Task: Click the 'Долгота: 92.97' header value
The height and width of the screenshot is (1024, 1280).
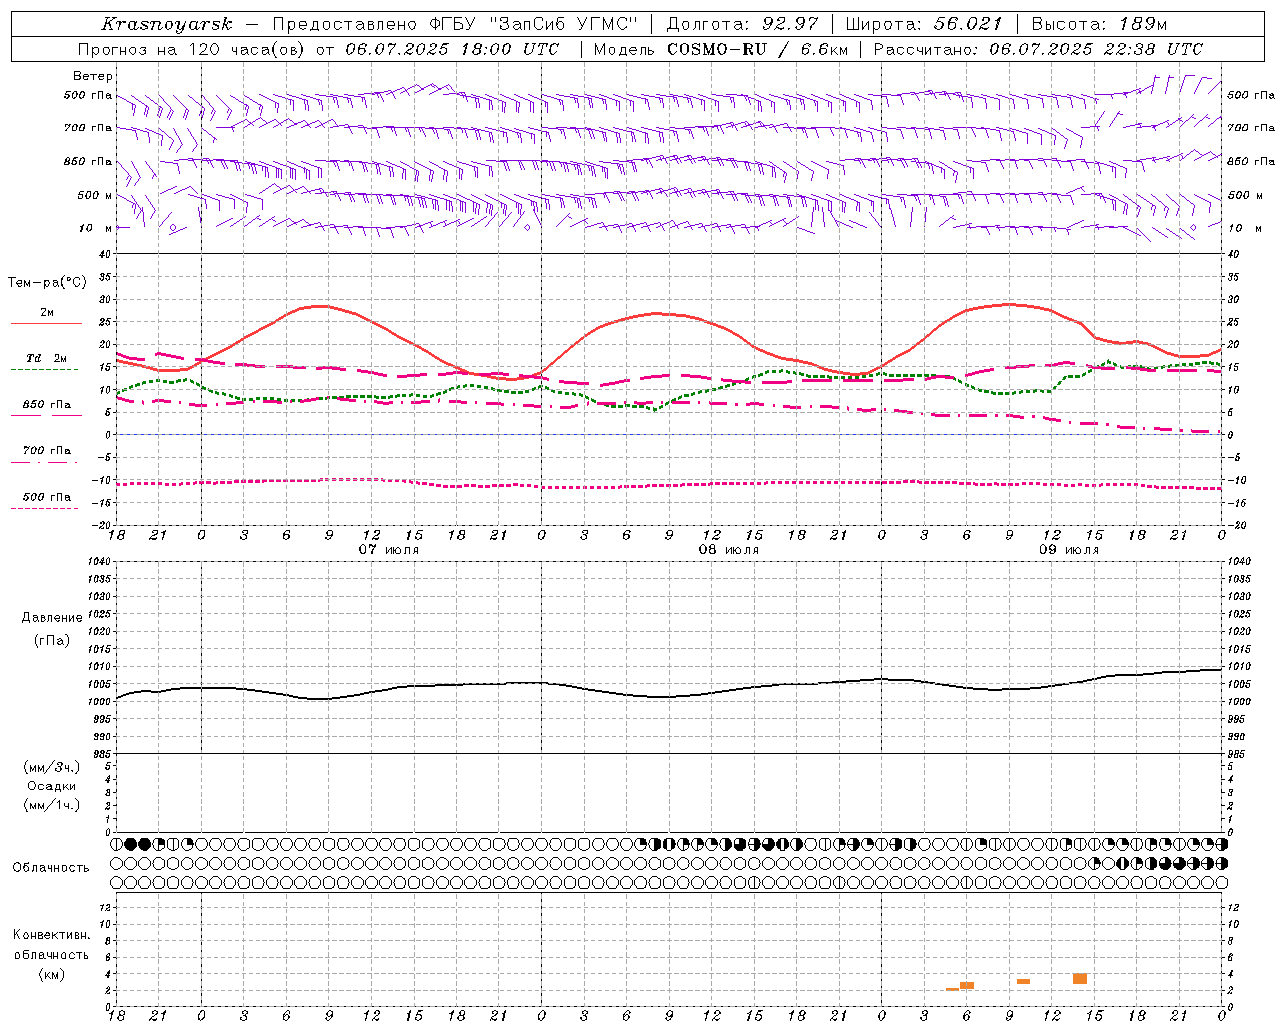Action: 742,24
